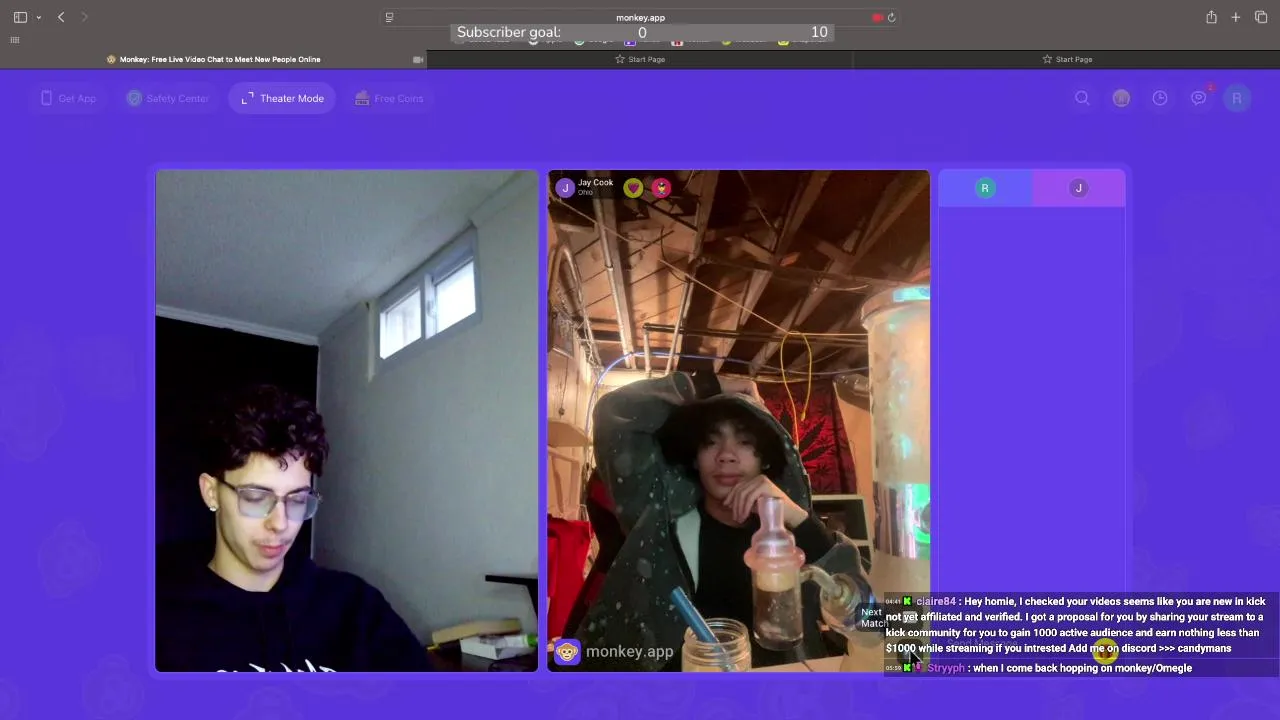This screenshot has width=1280, height=720.
Task: Open the Safety Center
Action: pos(167,98)
